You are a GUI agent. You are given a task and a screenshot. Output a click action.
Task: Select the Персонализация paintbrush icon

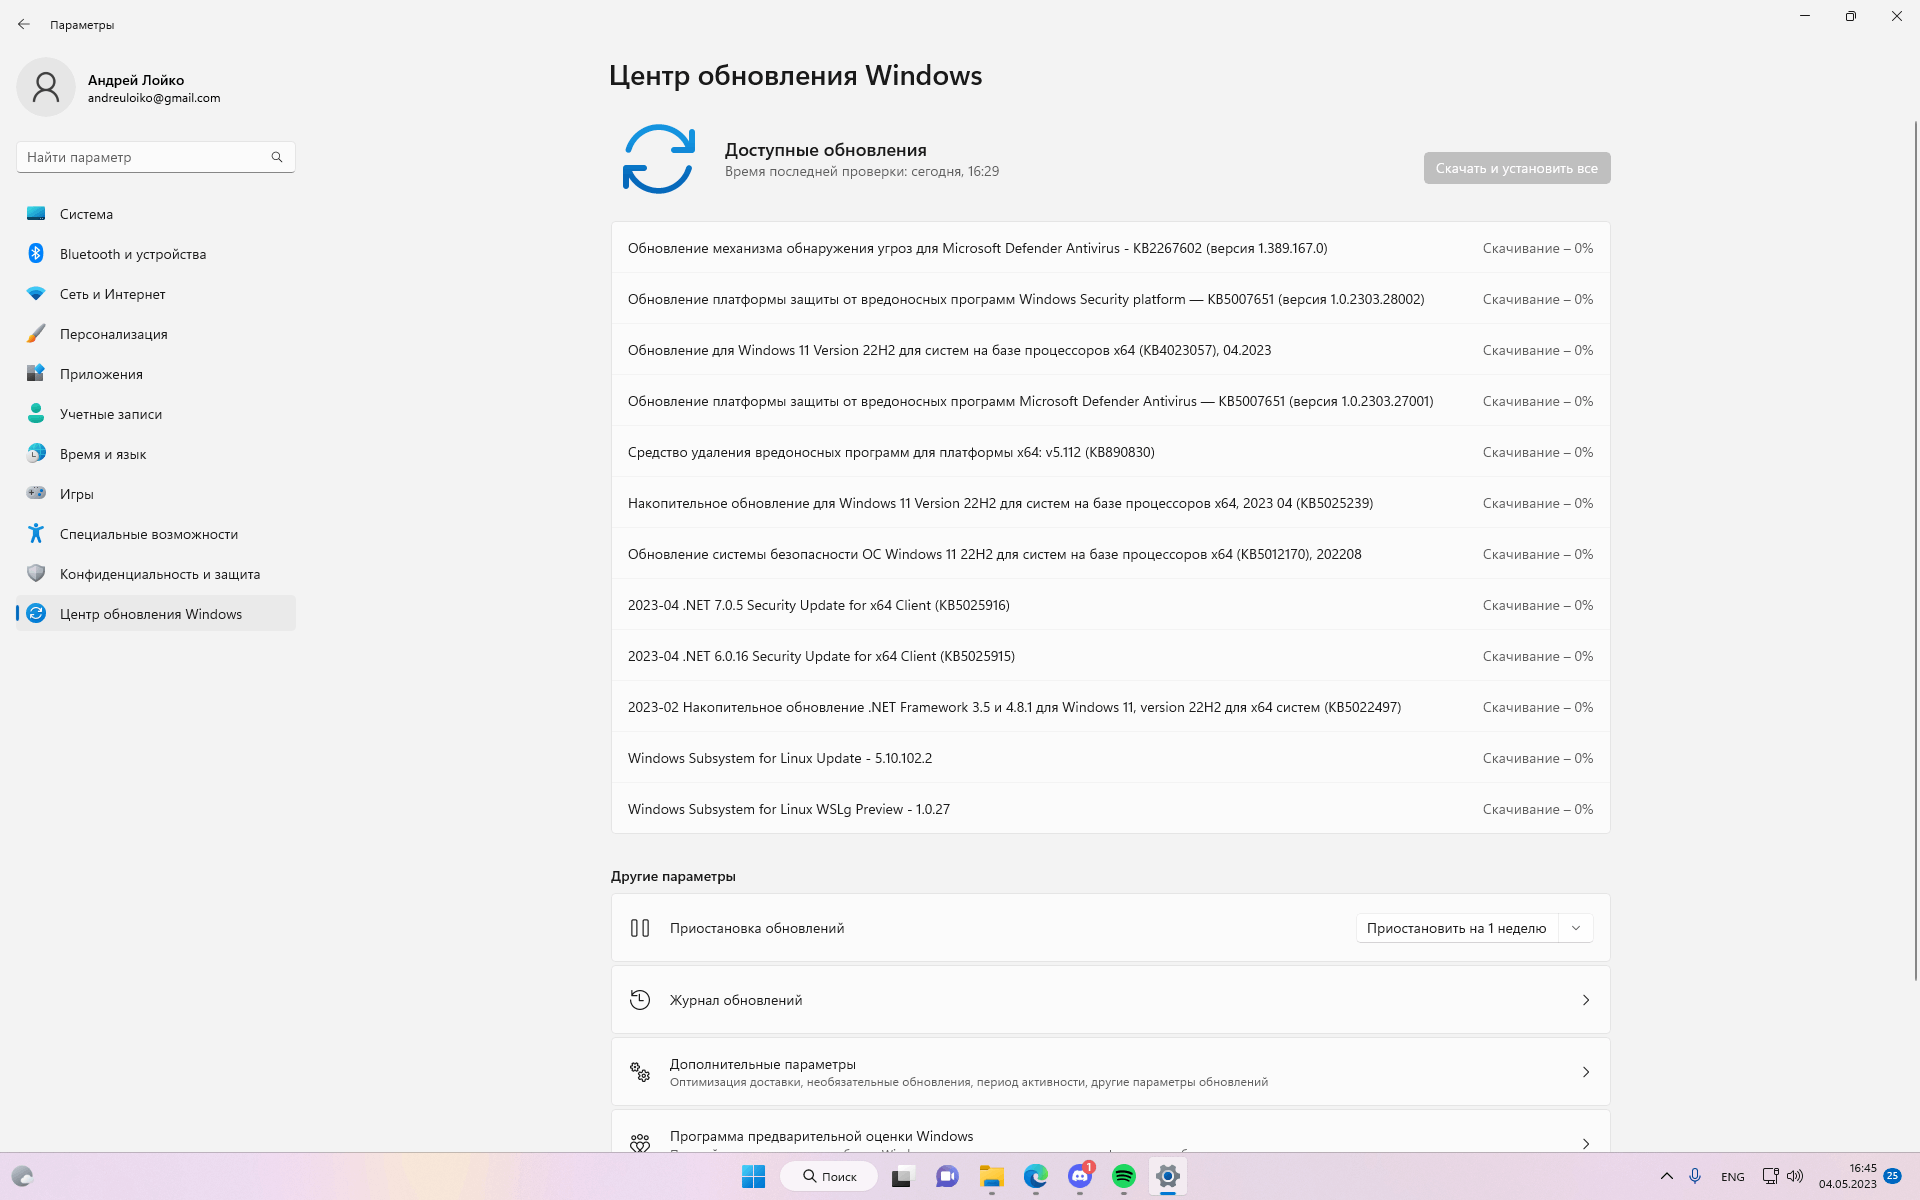tap(36, 333)
